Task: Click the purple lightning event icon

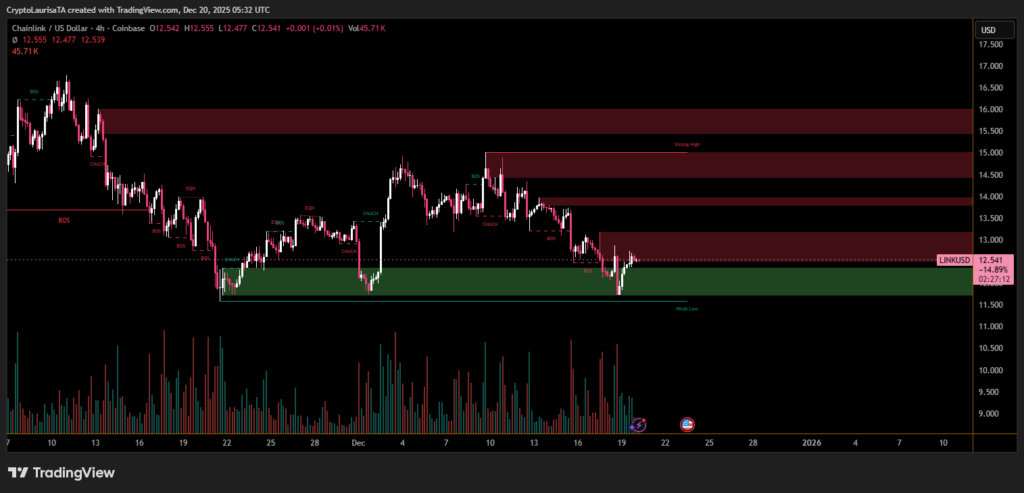Action: (x=639, y=425)
